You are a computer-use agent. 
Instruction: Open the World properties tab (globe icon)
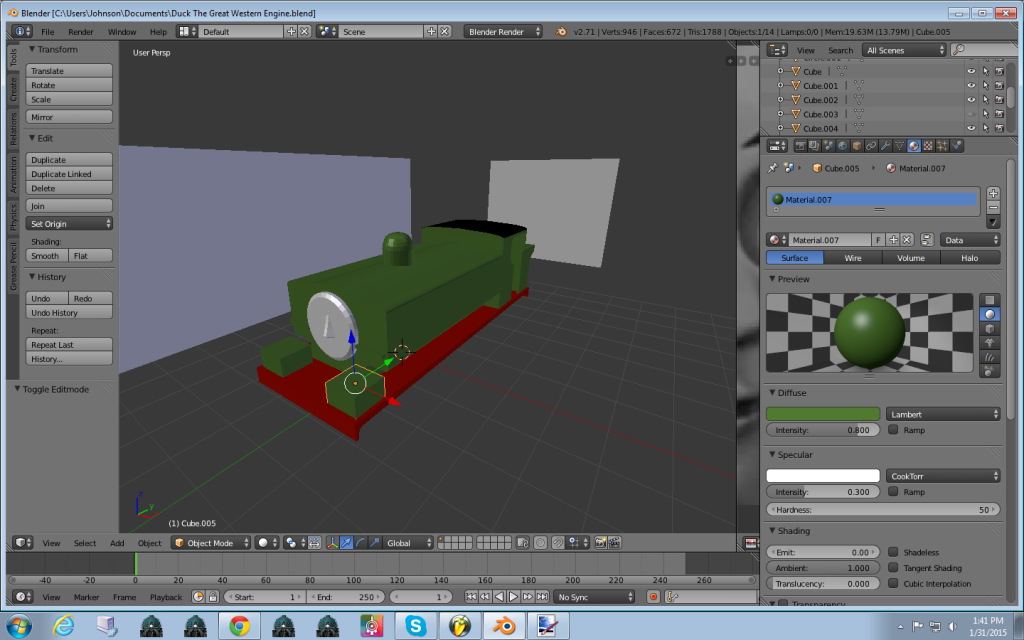842,146
